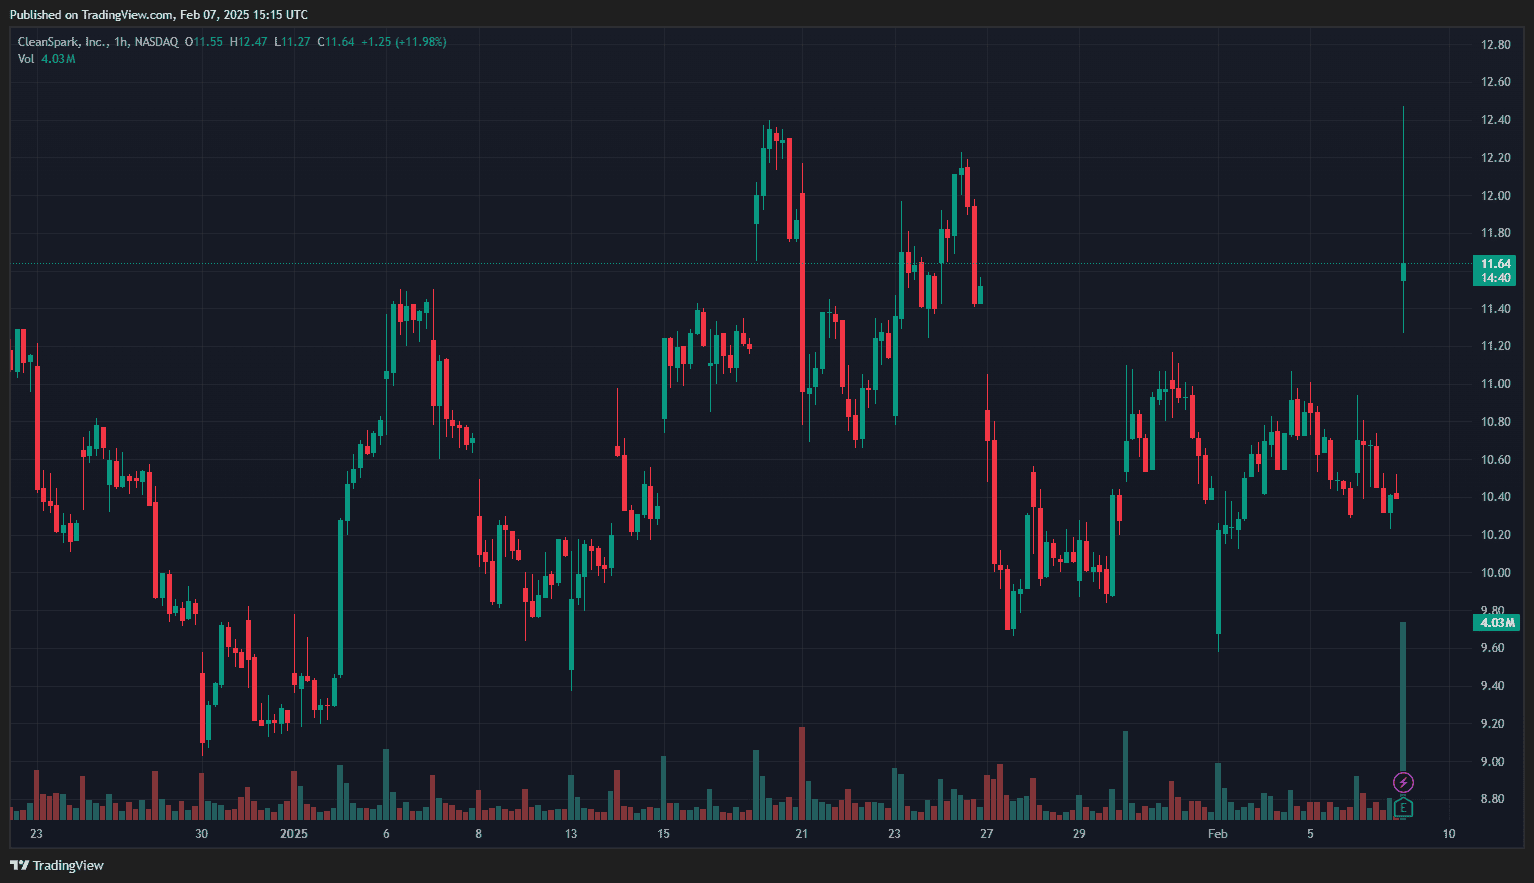Screen dimensions: 1534x883
Task: Open the earnings 'E' marker icon
Action: (x=1403, y=807)
